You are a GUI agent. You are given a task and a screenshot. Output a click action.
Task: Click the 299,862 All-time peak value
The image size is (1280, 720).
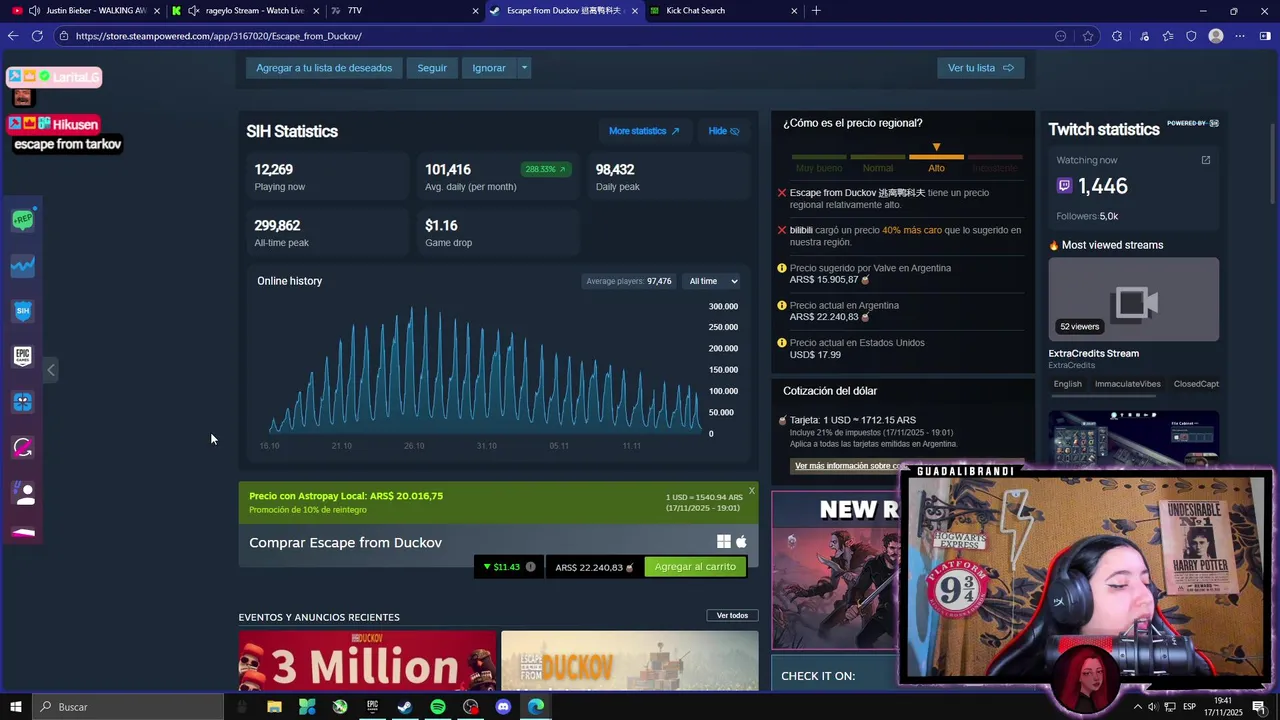click(x=277, y=225)
